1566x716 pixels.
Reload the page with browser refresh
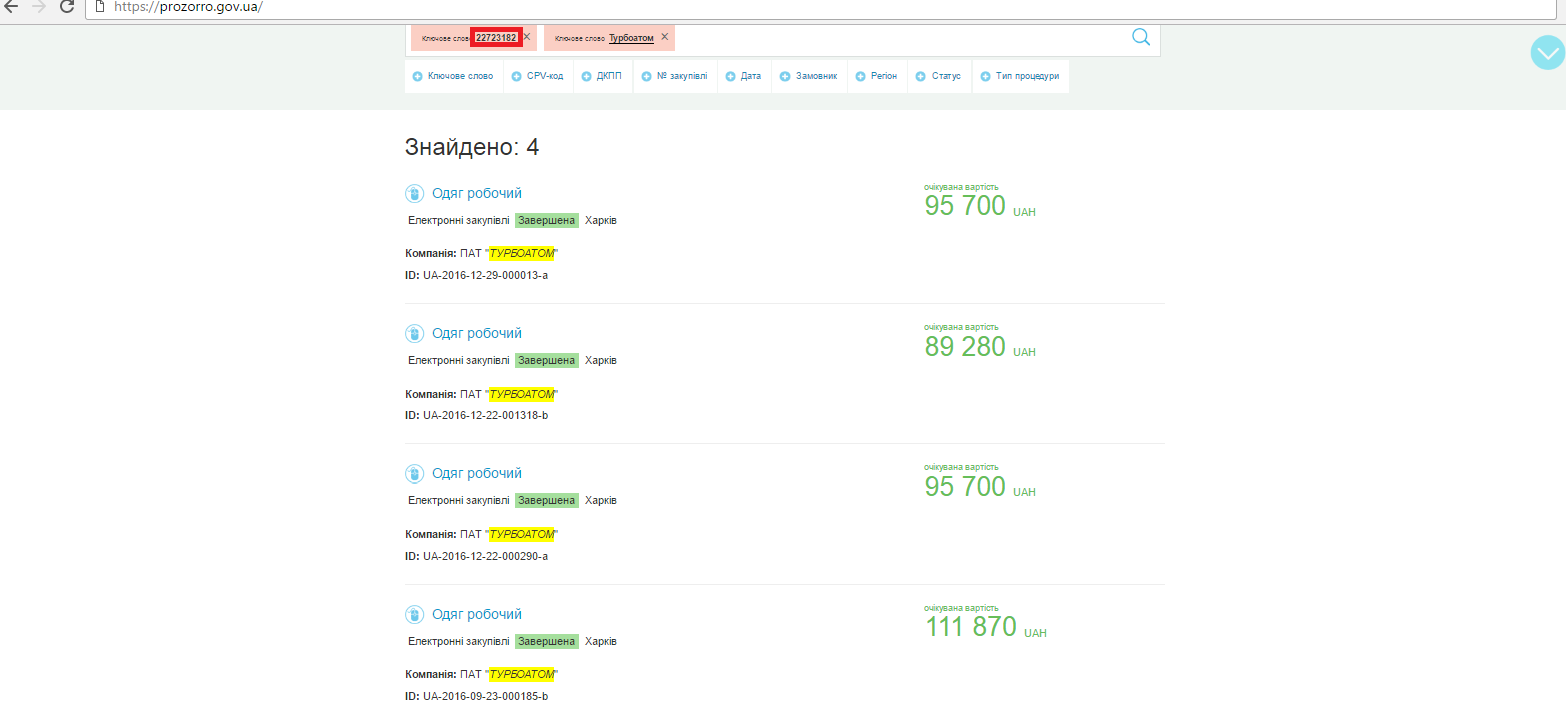point(67,7)
